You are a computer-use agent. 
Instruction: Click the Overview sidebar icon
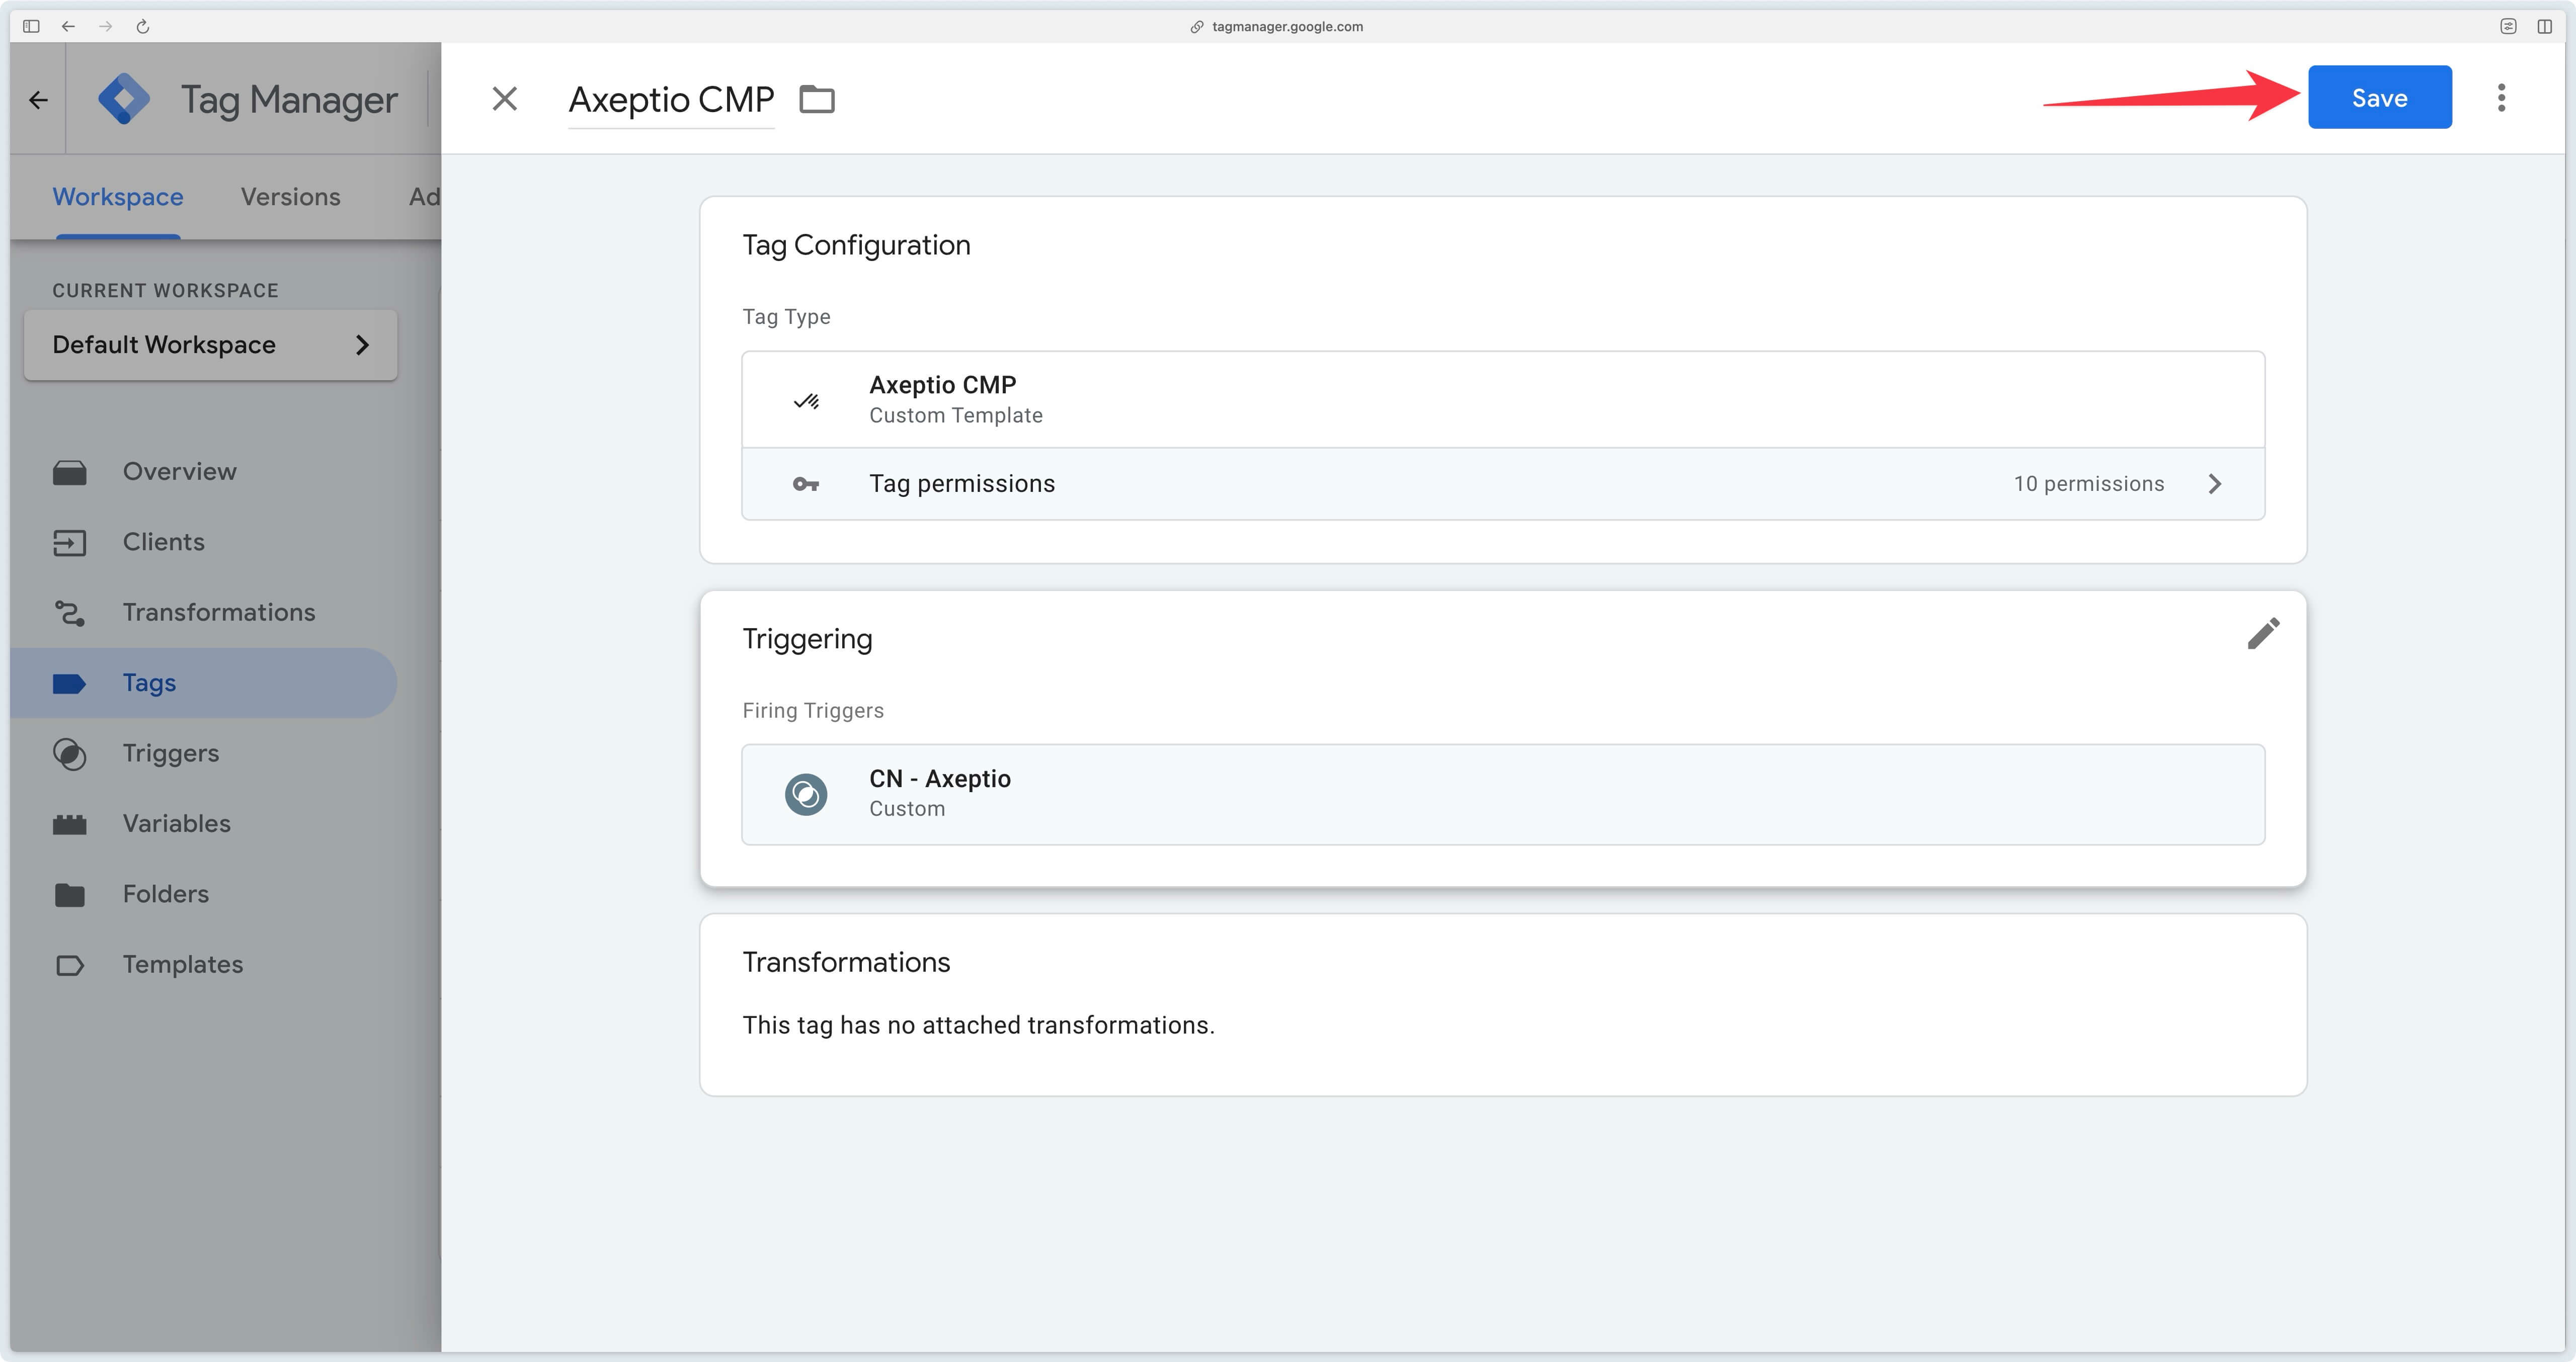coord(69,472)
